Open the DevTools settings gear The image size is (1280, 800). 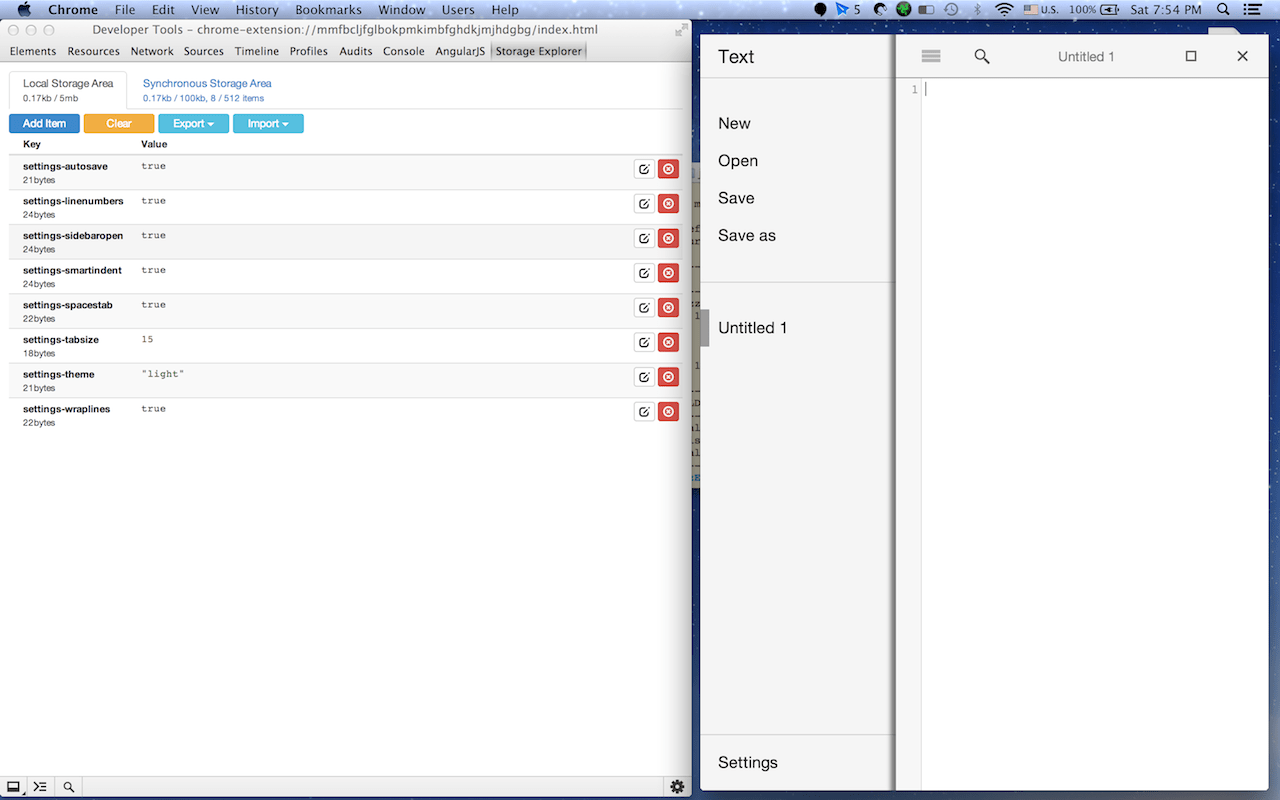point(677,786)
